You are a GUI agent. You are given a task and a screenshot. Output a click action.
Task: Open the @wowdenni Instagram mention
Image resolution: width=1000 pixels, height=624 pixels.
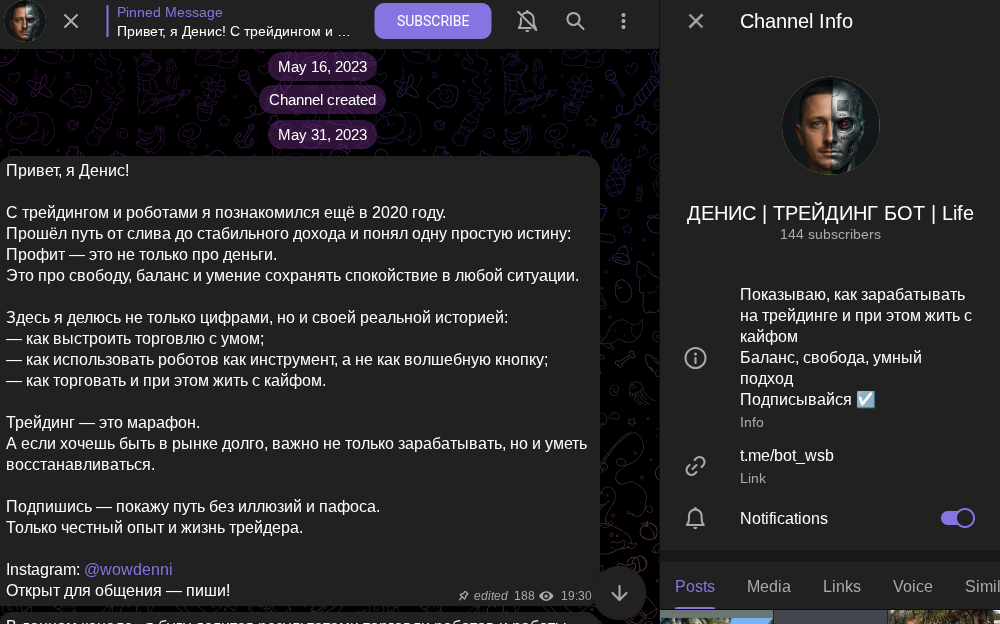pyautogui.click(x=128, y=569)
